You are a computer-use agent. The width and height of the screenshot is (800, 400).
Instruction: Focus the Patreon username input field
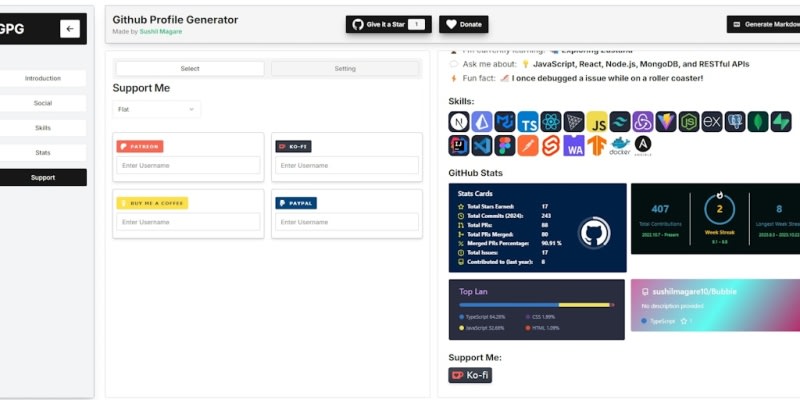pos(188,165)
